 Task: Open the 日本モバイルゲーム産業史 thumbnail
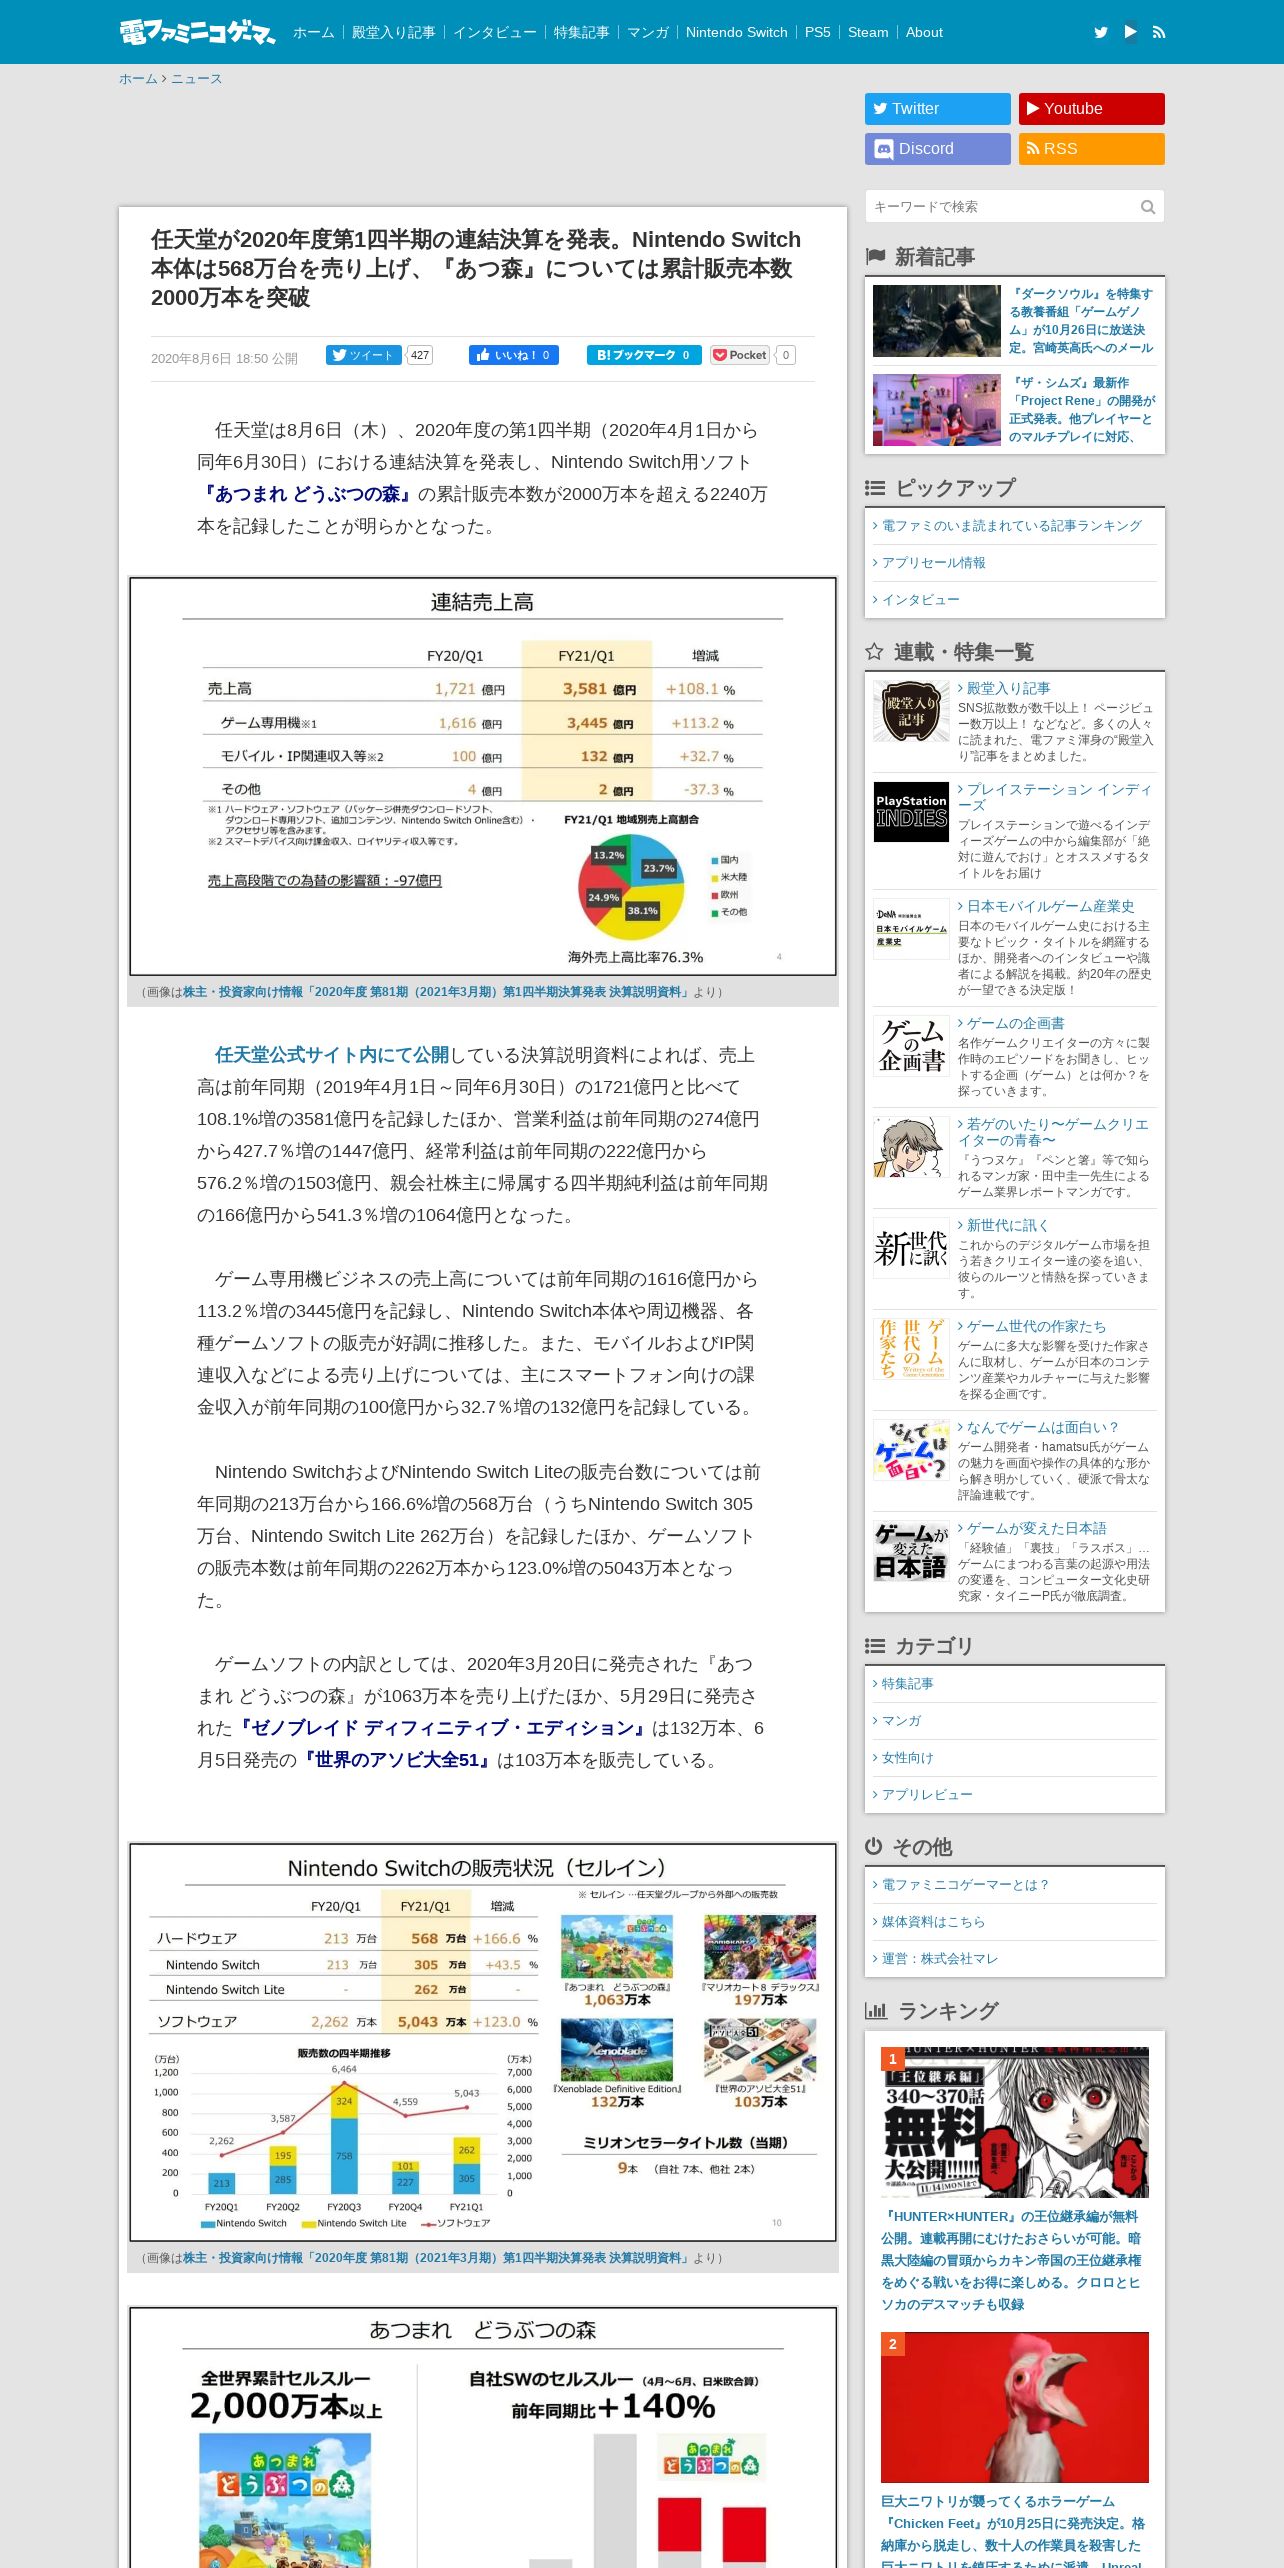pos(911,929)
